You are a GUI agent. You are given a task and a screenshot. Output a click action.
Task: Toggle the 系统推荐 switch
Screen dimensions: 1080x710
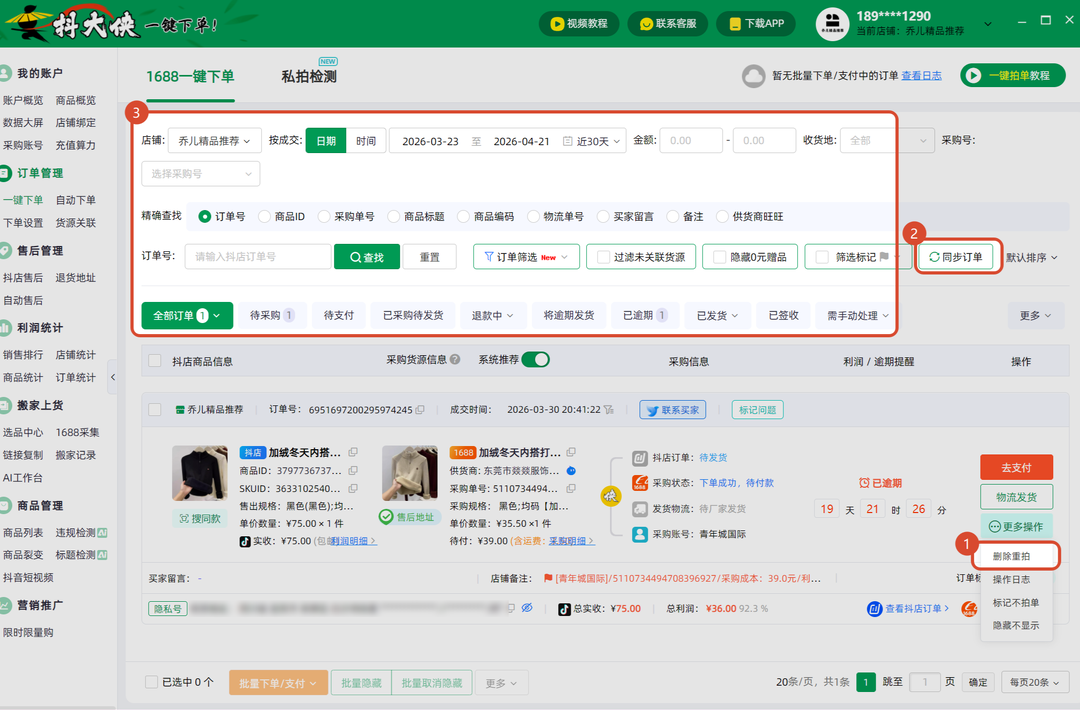click(535, 359)
